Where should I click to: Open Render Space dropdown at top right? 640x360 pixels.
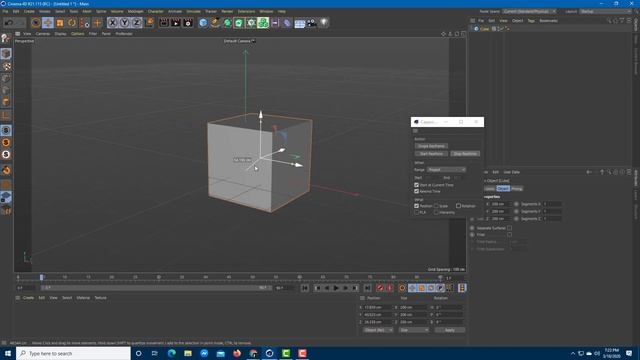(x=529, y=11)
